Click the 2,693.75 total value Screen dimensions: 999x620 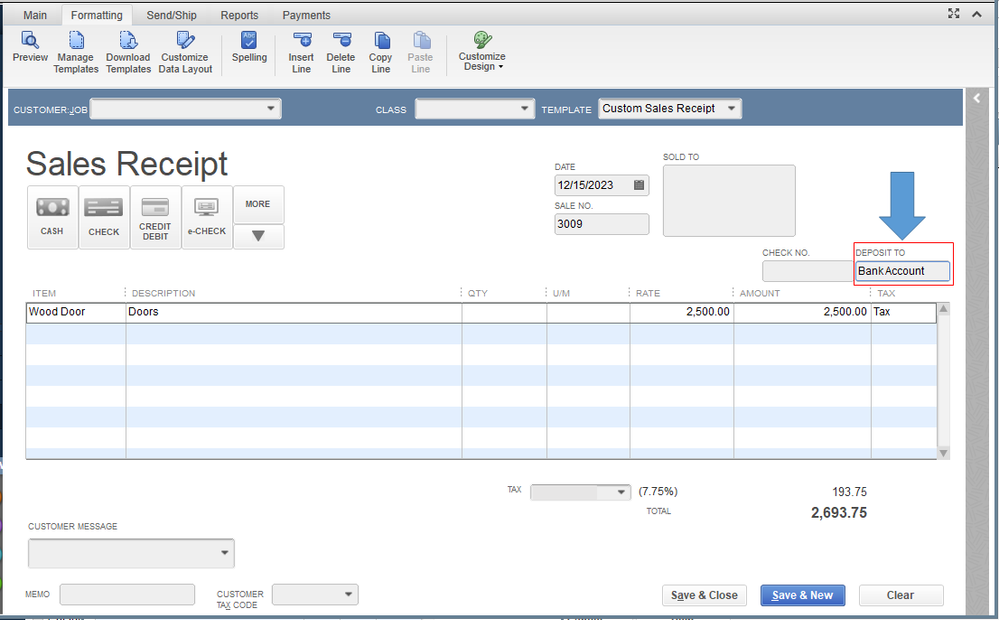(x=838, y=513)
